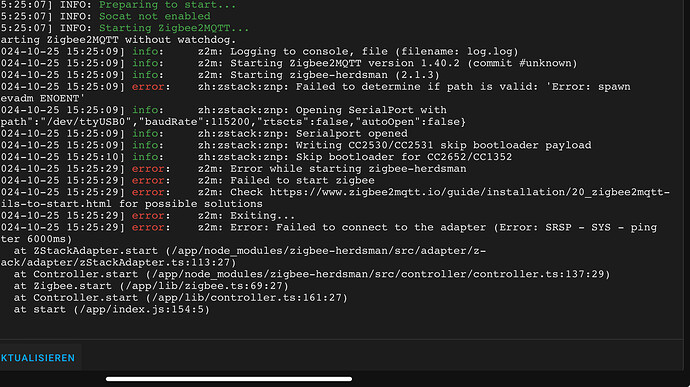Select the 'Exiting...' error line
690x387 pixels.
(x=148, y=216)
